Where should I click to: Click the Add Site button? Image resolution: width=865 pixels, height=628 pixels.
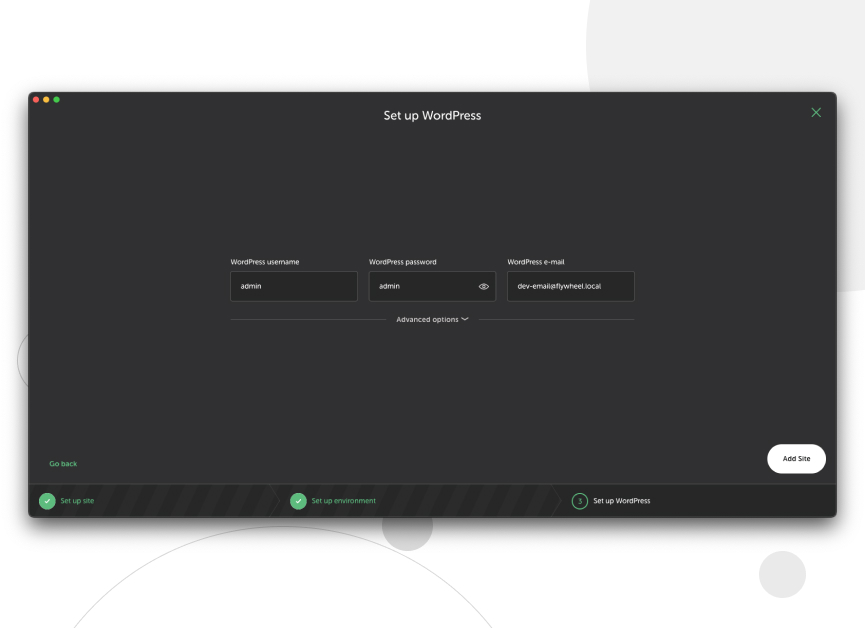[796, 459]
